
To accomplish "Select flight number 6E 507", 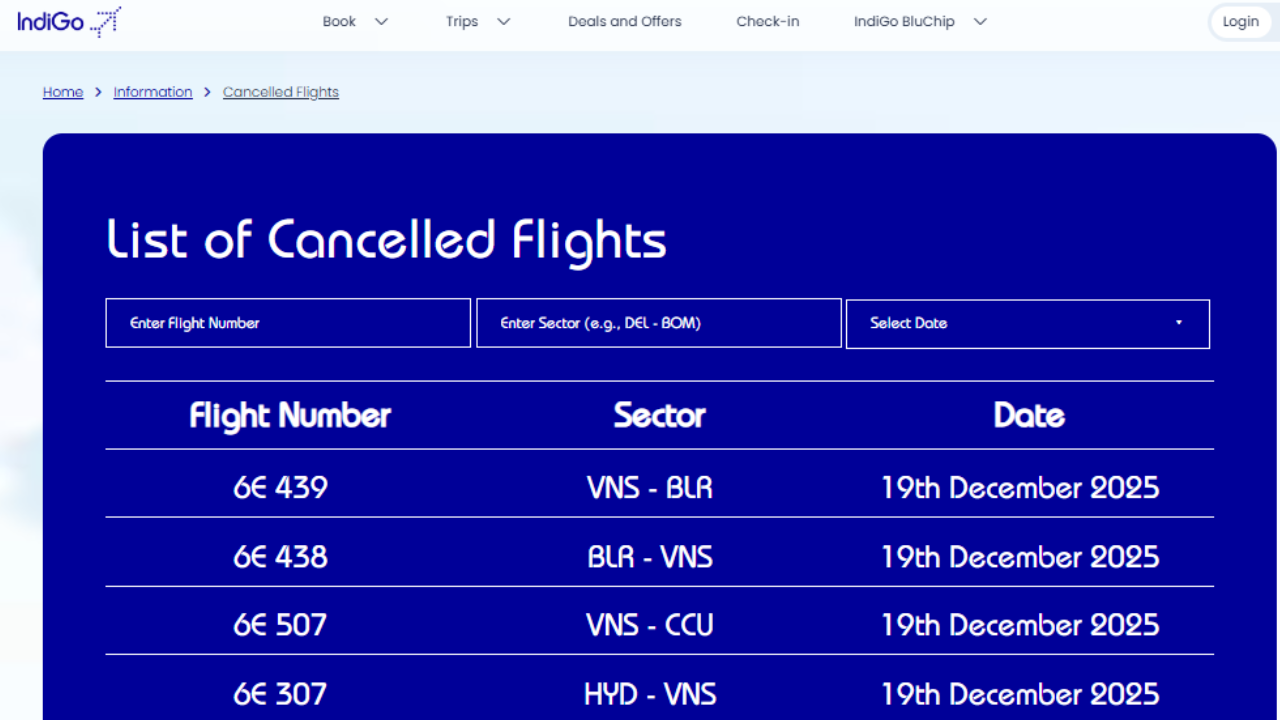I will [x=281, y=626].
